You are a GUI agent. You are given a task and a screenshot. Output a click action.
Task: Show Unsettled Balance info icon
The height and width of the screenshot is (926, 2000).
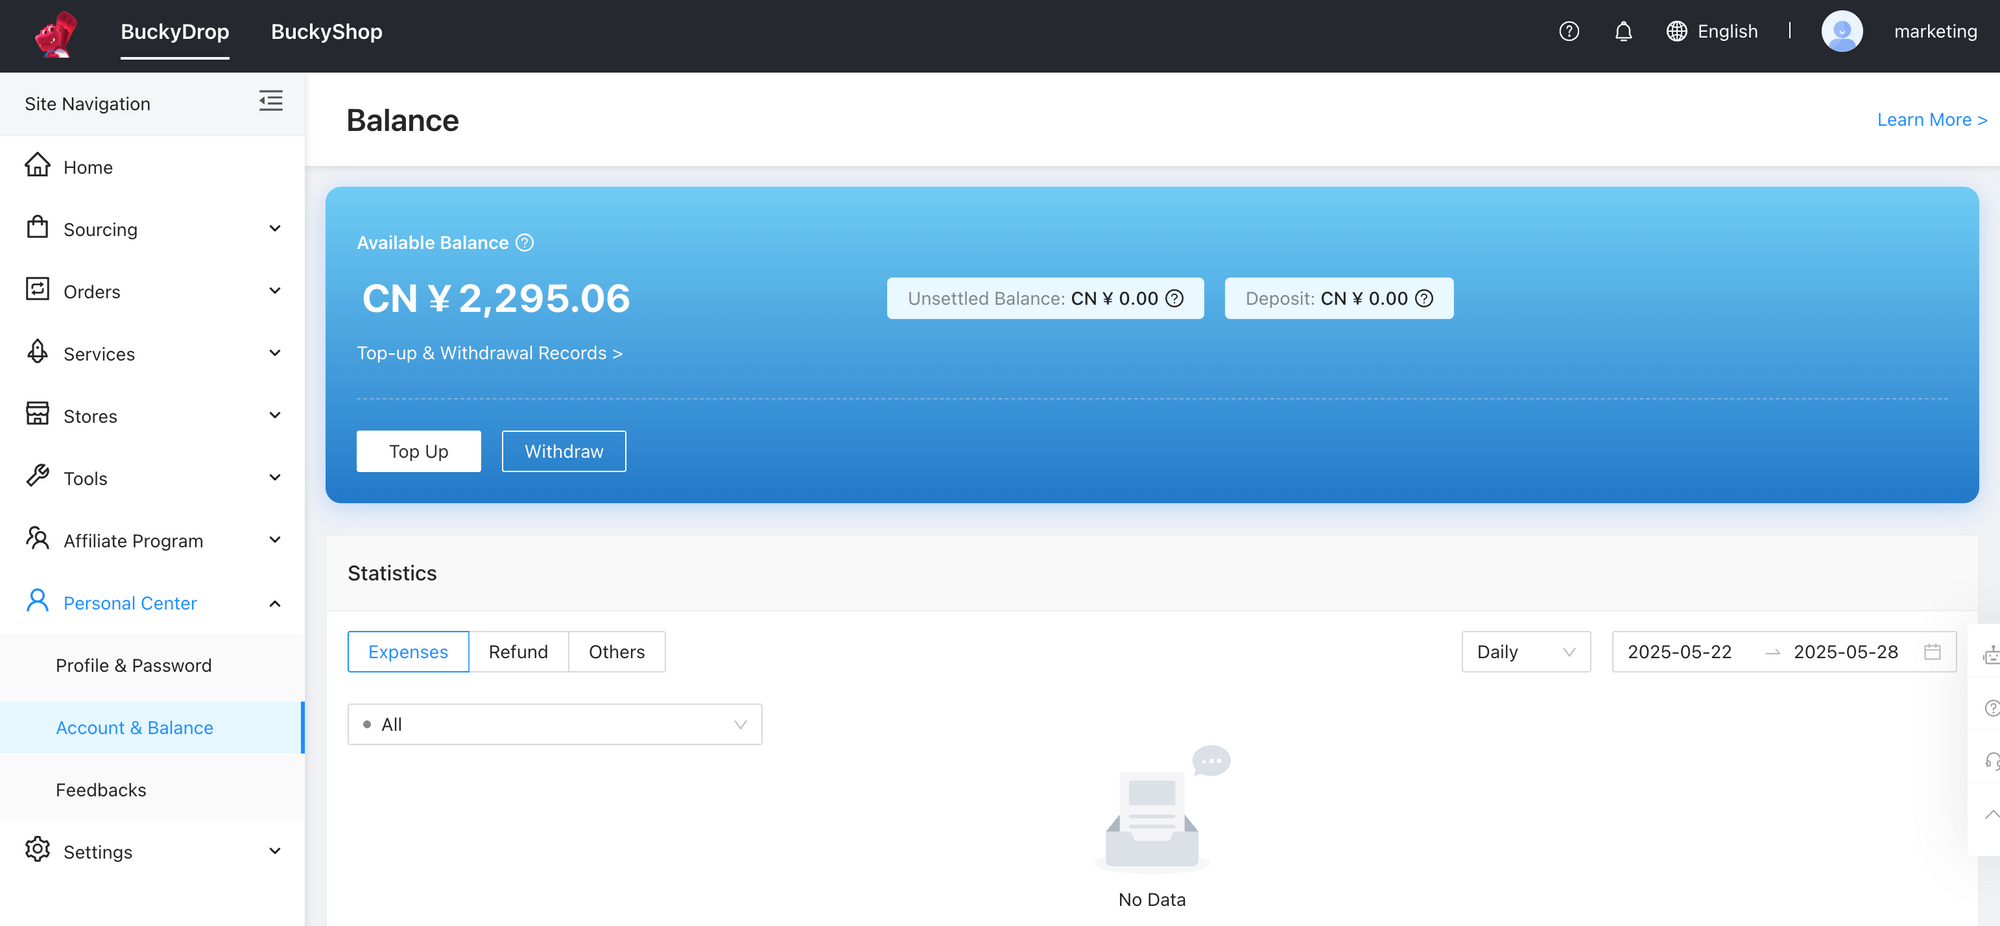[1175, 298]
